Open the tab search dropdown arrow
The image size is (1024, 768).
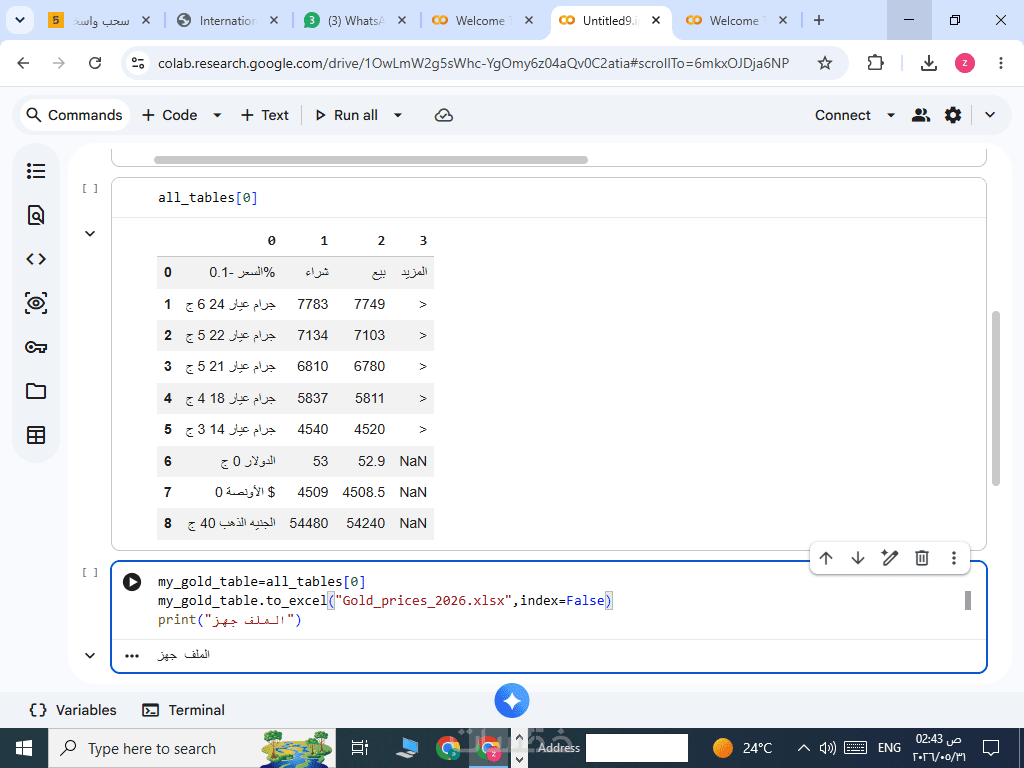20,20
